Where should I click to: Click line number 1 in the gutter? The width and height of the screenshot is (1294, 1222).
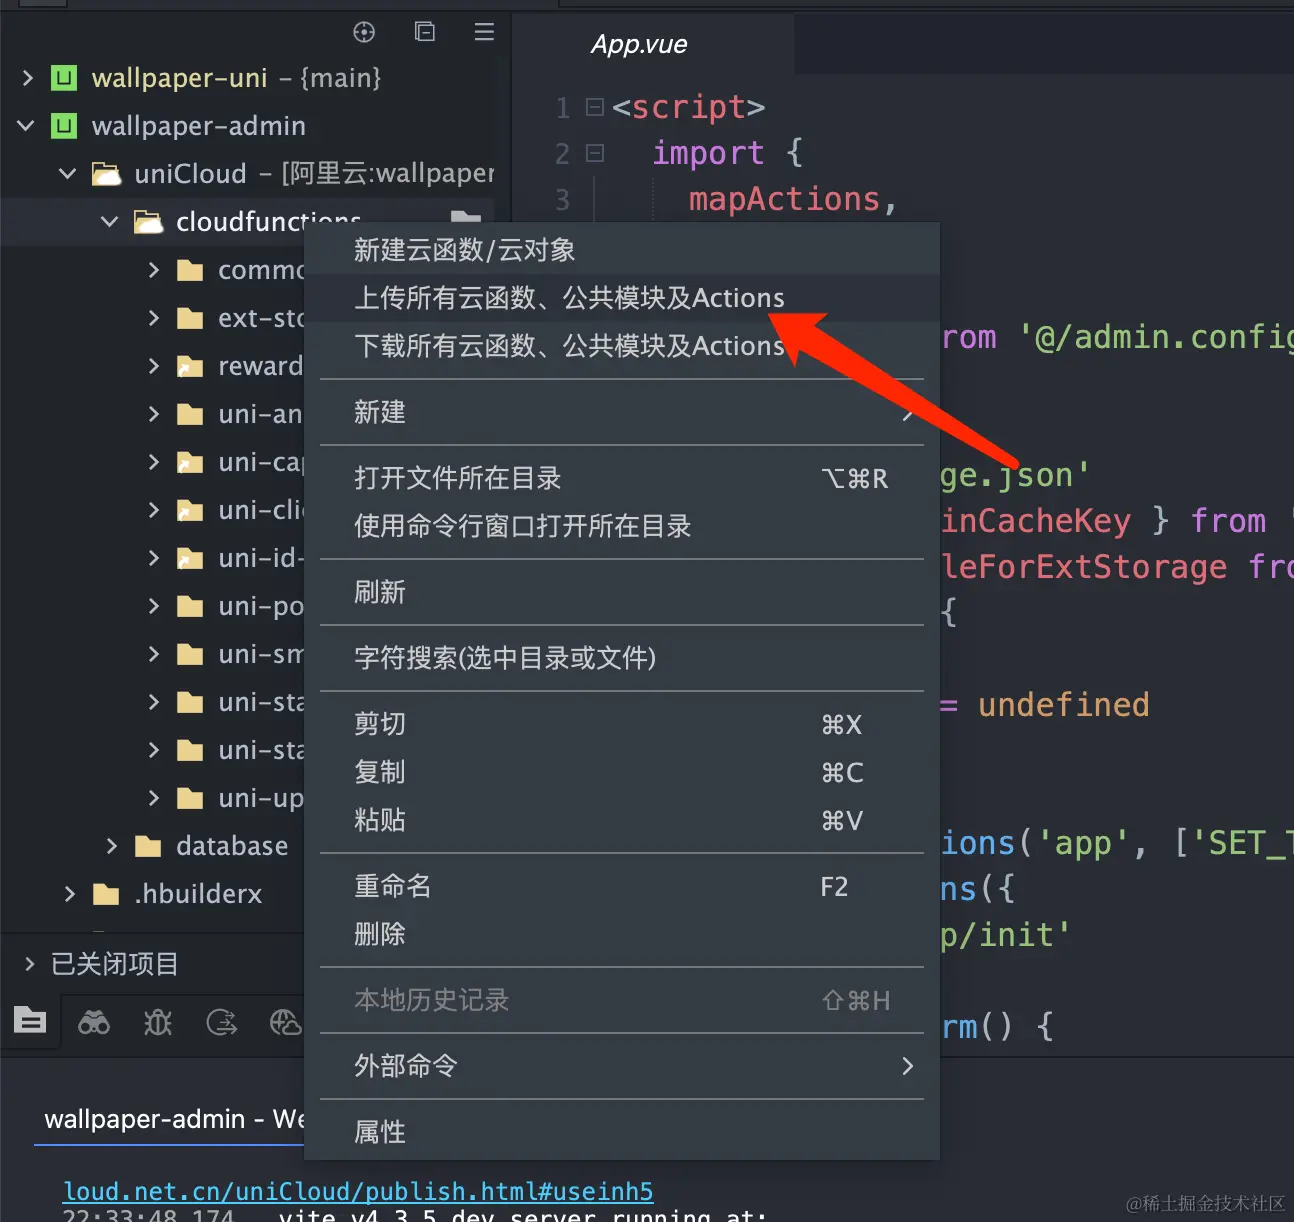point(563,107)
